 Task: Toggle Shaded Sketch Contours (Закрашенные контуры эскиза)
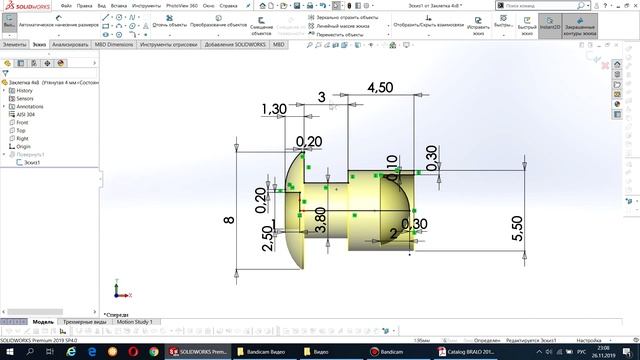coord(580,26)
